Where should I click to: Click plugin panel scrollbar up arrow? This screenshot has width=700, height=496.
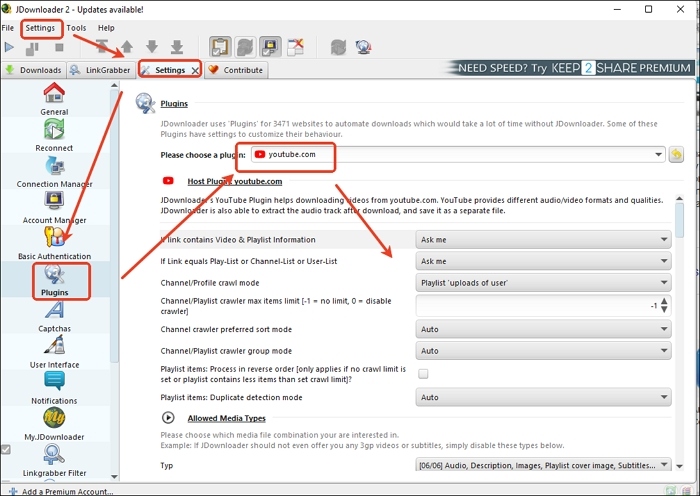coord(679,198)
